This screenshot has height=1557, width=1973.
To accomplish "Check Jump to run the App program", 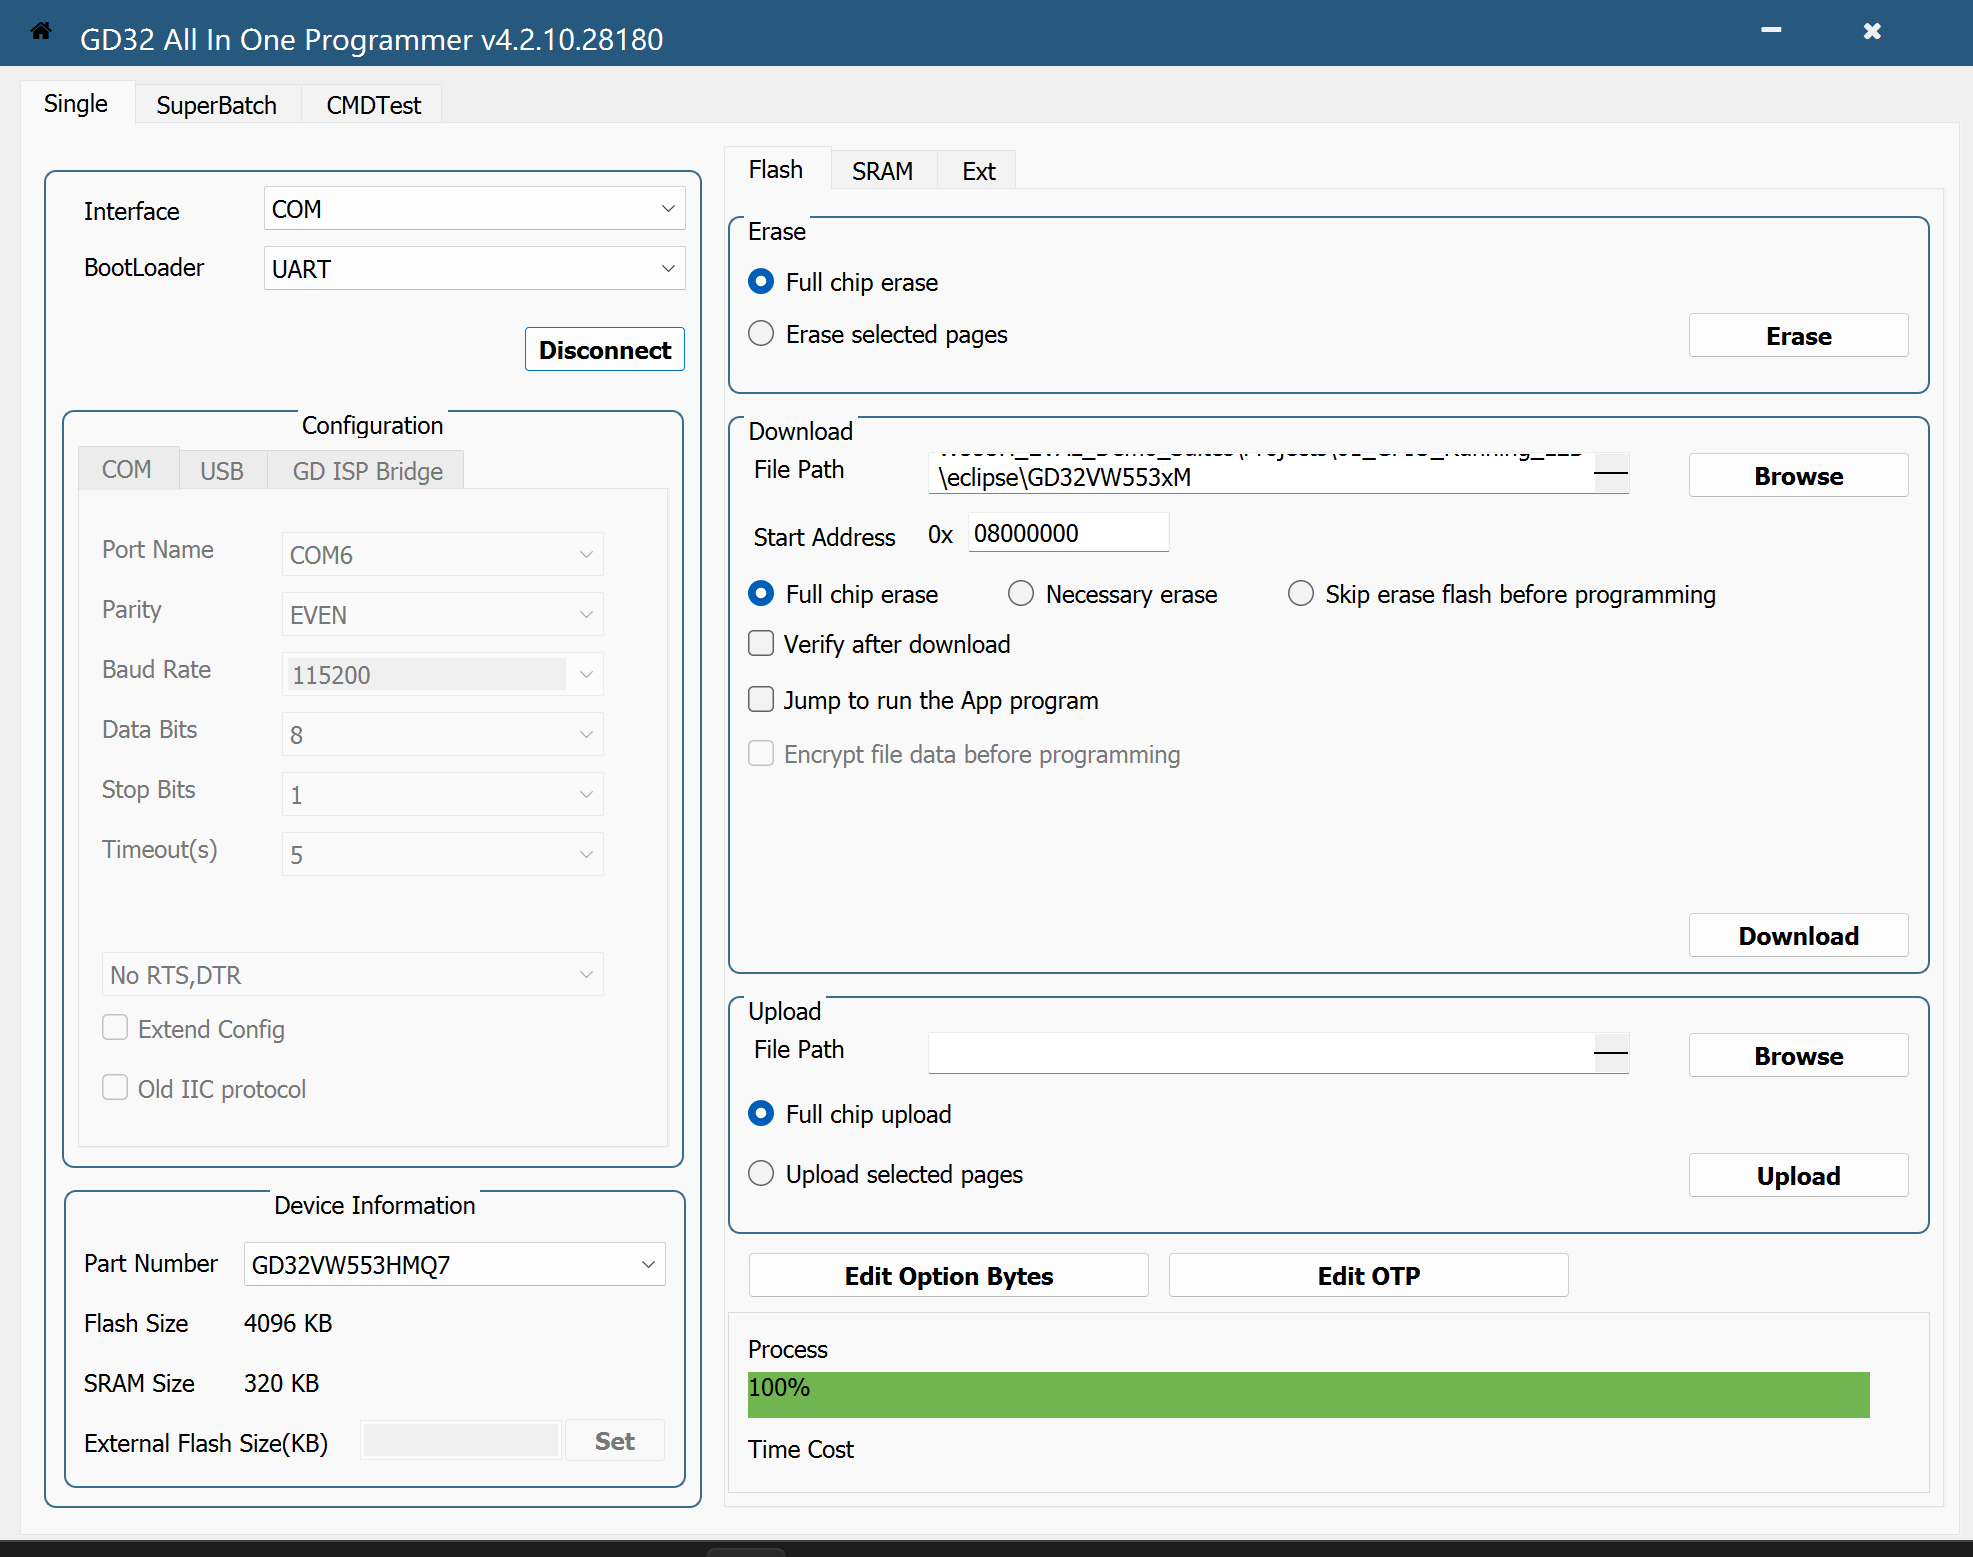I will (762, 700).
